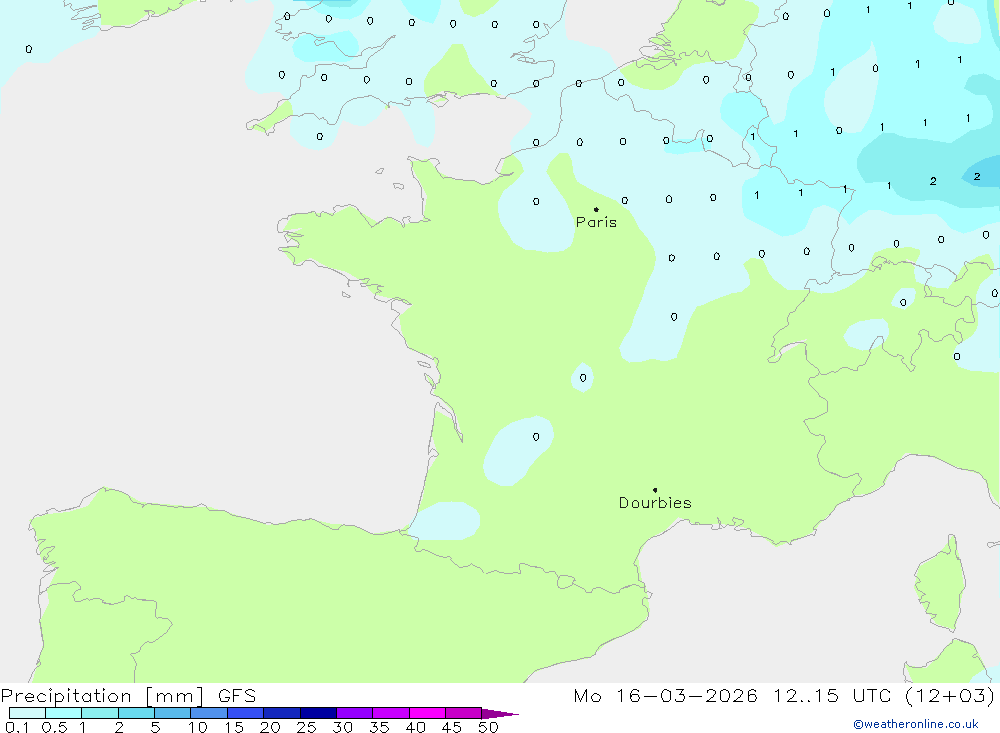
Task: Pick the 0.1–0.5 mm palest cyan legend swatch
Action: tap(27, 713)
